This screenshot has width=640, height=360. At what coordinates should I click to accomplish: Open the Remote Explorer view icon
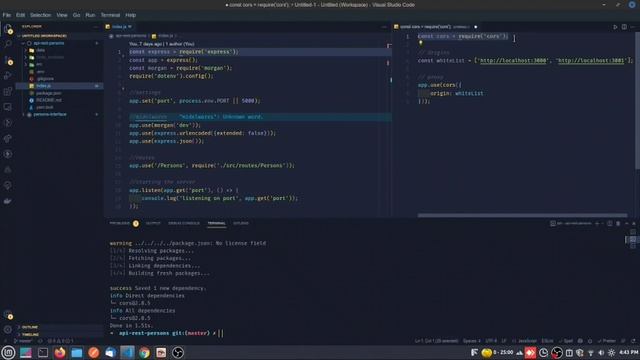[x=8, y=107]
